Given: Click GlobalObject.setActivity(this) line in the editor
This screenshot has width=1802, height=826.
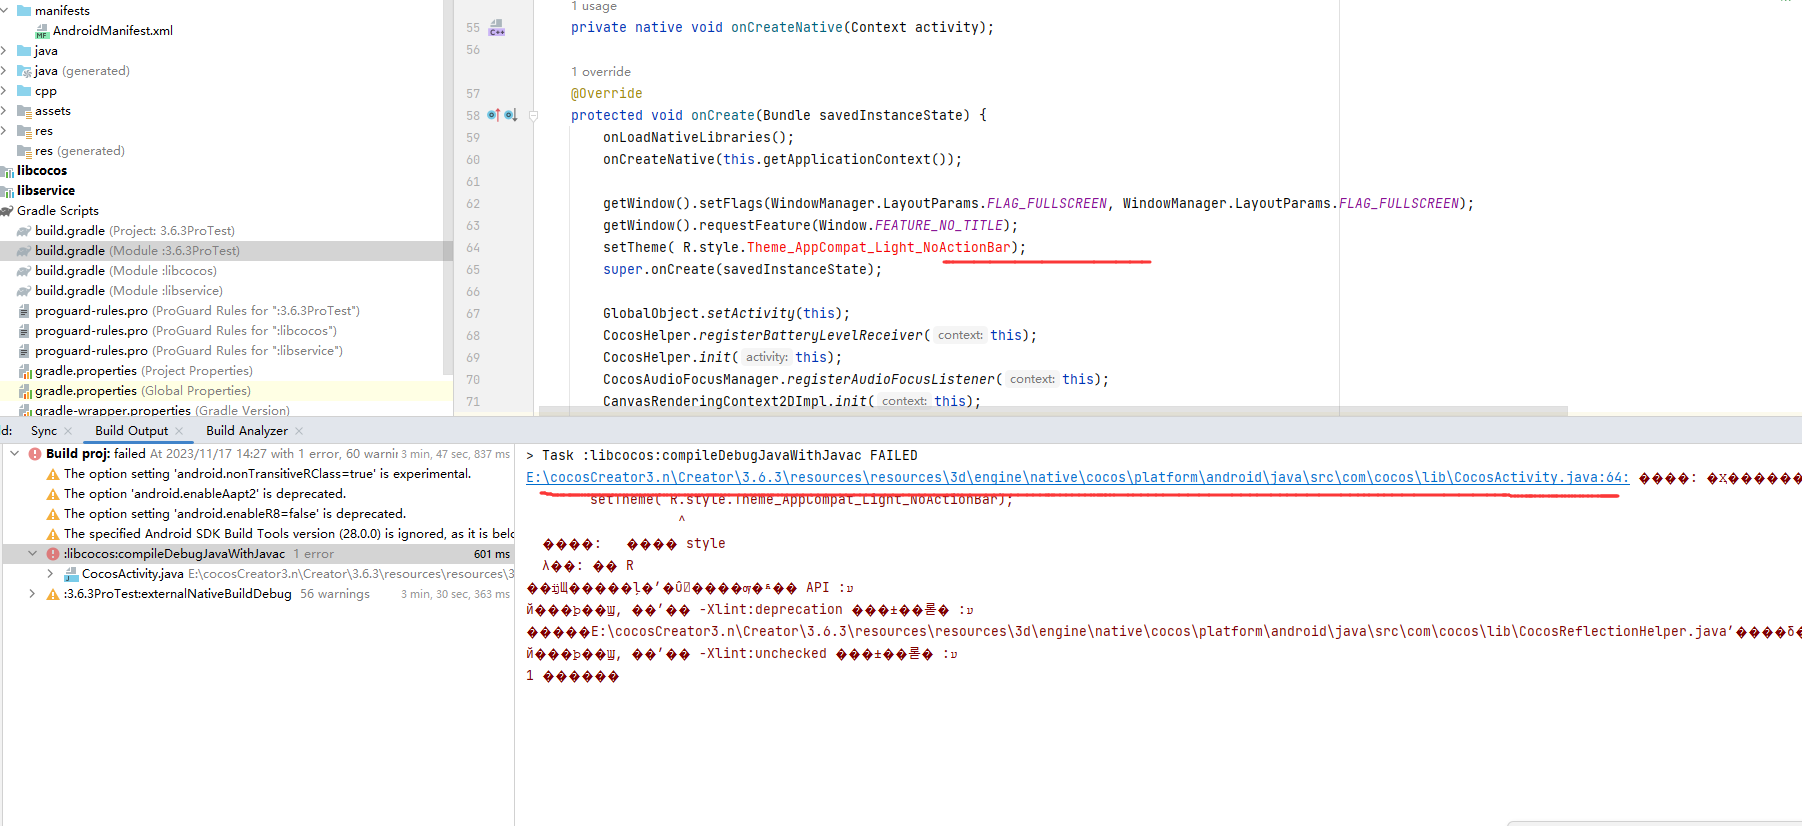Looking at the screenshot, I should click(727, 314).
